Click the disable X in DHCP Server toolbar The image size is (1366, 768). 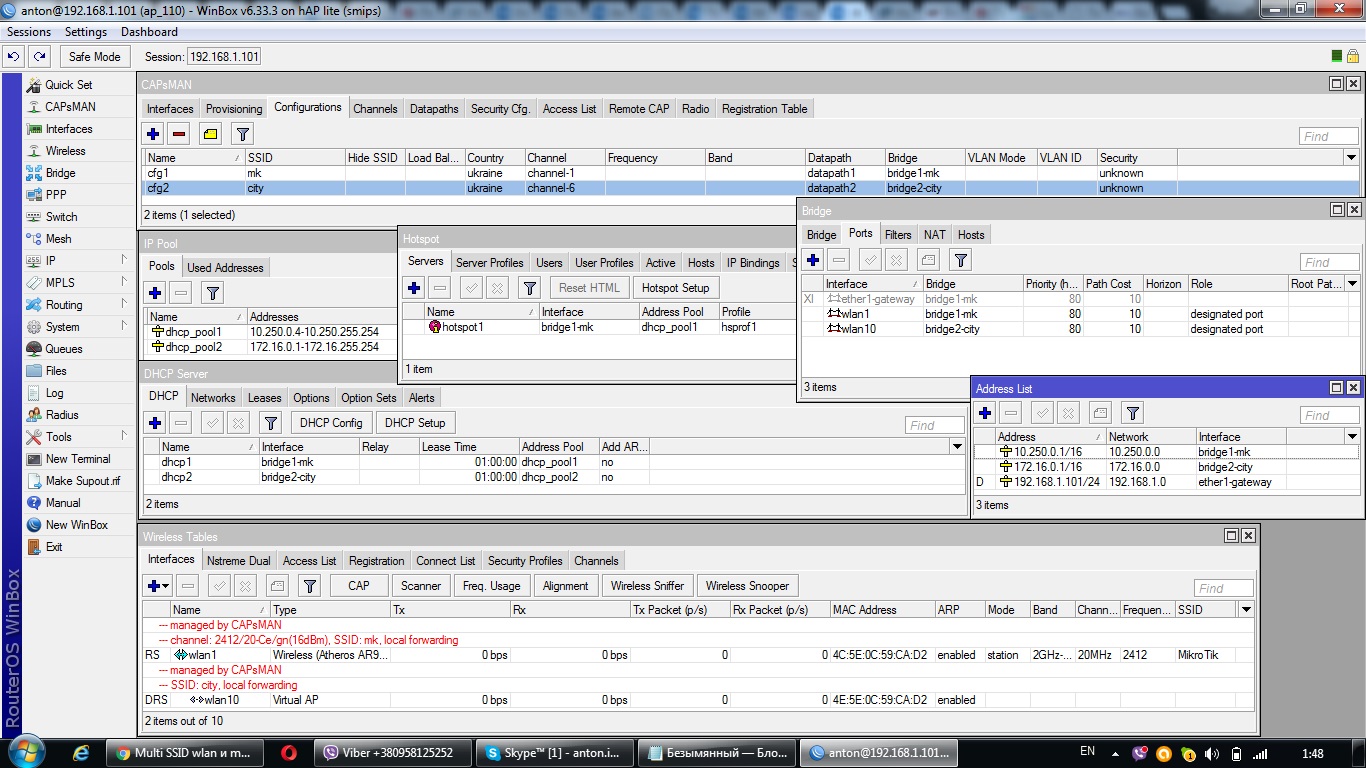click(x=238, y=423)
